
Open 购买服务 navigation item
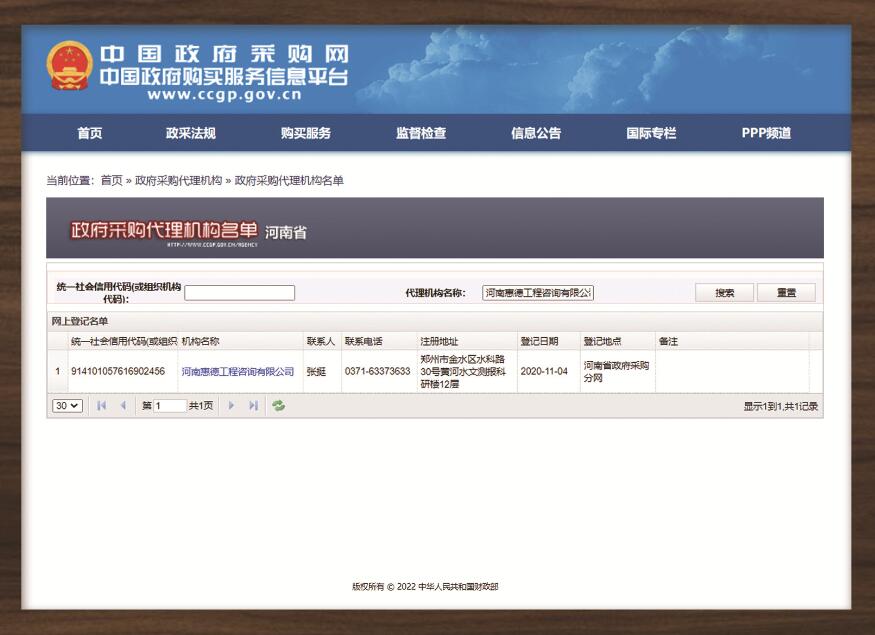point(306,133)
